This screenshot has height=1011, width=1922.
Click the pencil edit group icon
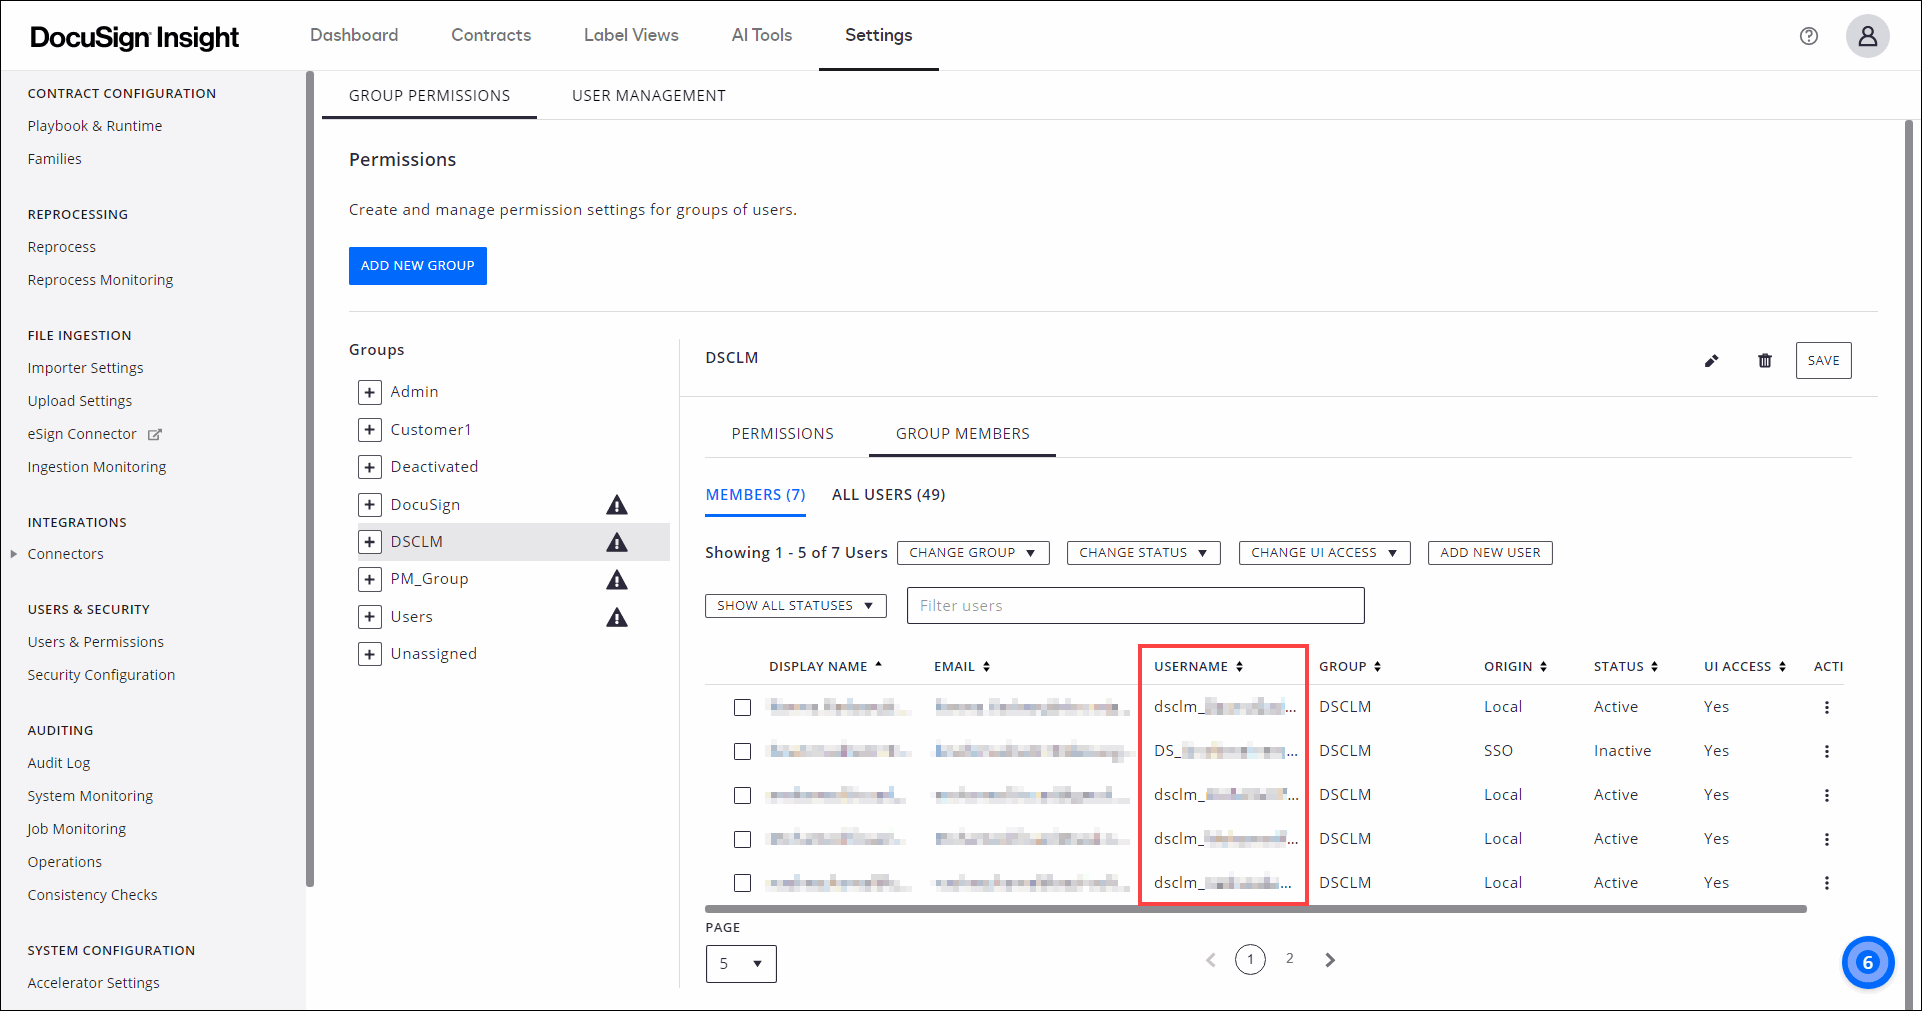coord(1711,361)
